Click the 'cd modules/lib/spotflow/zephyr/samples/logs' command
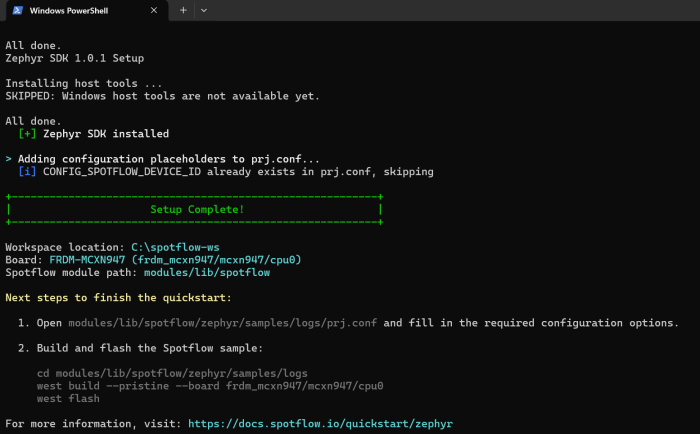This screenshot has height=434, width=700. [x=172, y=373]
